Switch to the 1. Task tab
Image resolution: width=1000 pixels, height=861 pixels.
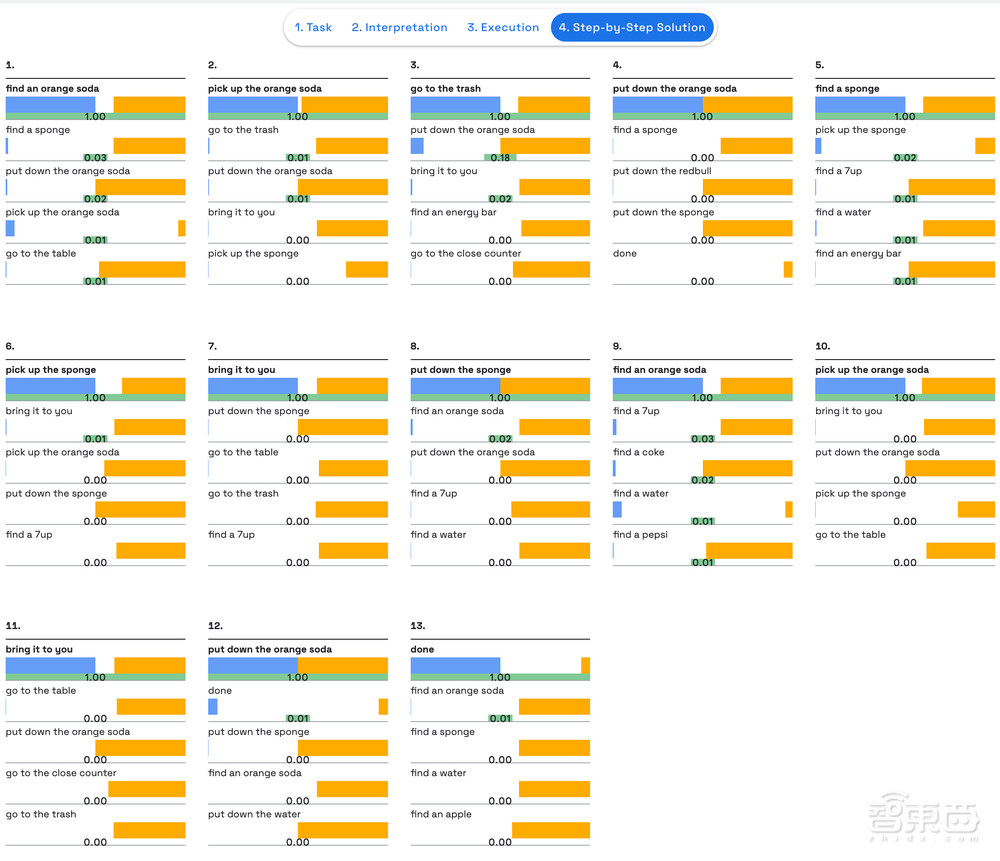click(x=313, y=28)
